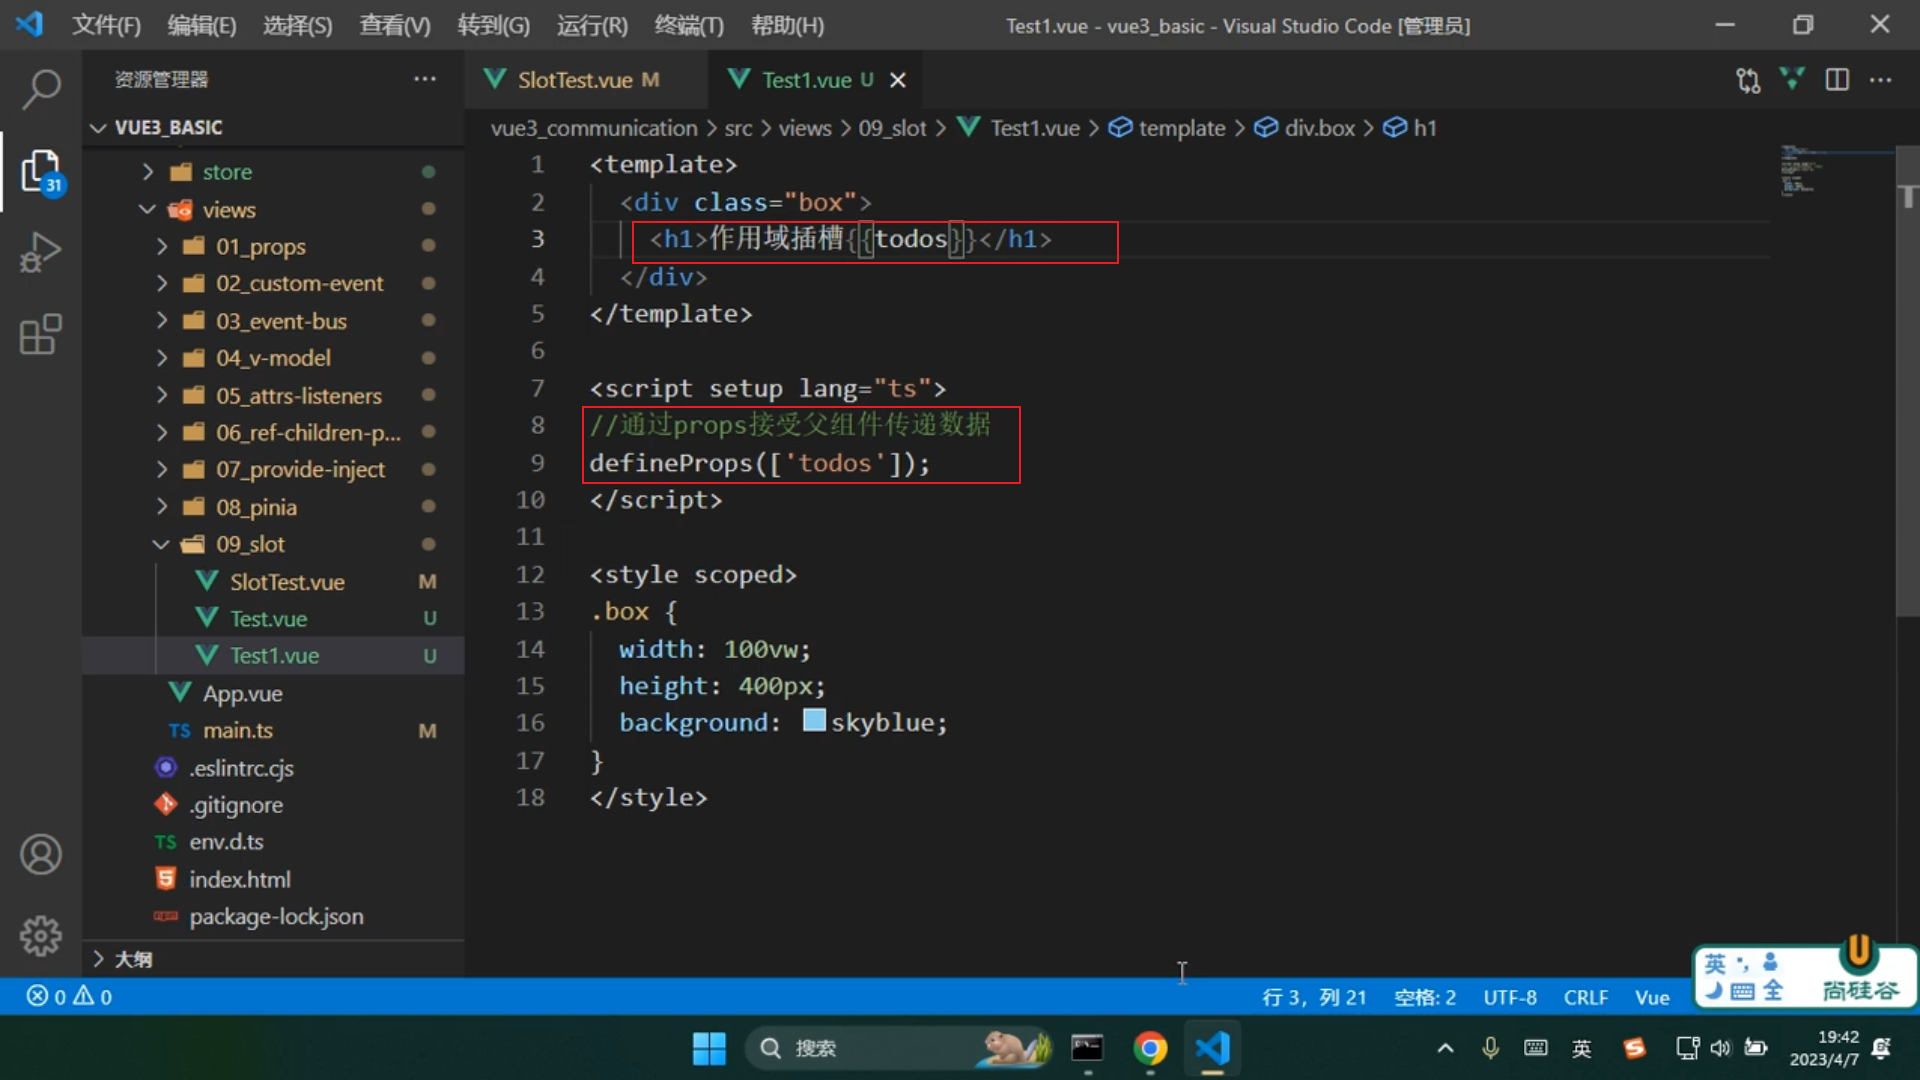
Task: Expand the 03_event-bus folder
Action: [x=272, y=321]
